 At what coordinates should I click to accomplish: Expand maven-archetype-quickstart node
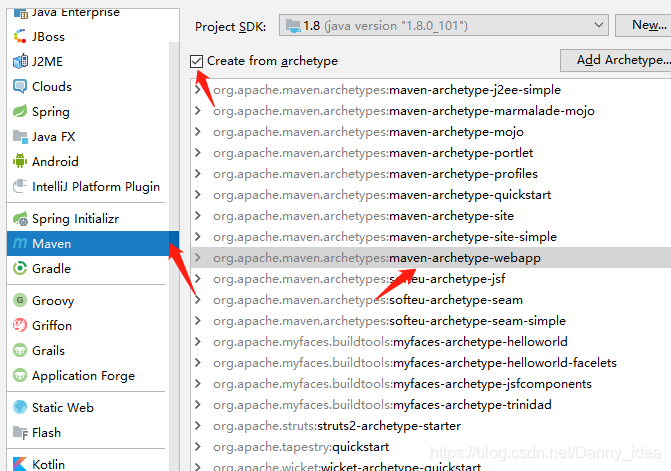(198, 195)
